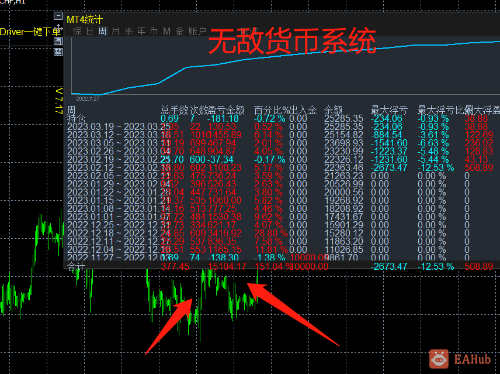500x374 pixels.
Task: Switch to the 综 summary tab
Action: coord(77,31)
